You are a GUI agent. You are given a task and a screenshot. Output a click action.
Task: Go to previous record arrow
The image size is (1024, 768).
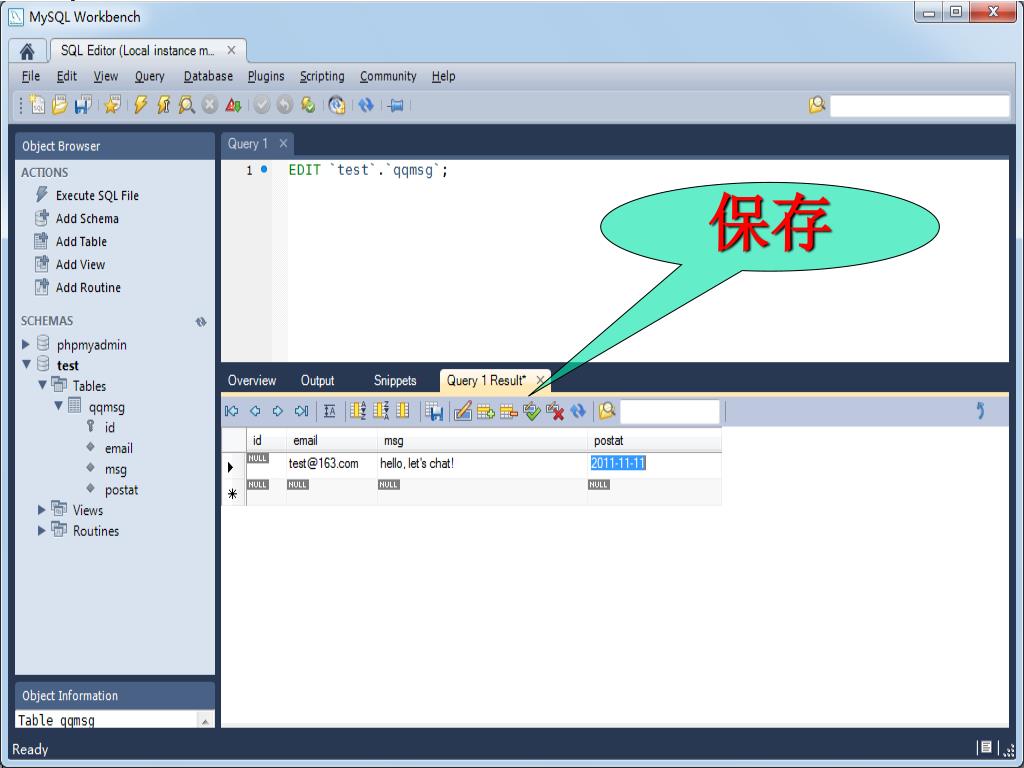coord(255,411)
